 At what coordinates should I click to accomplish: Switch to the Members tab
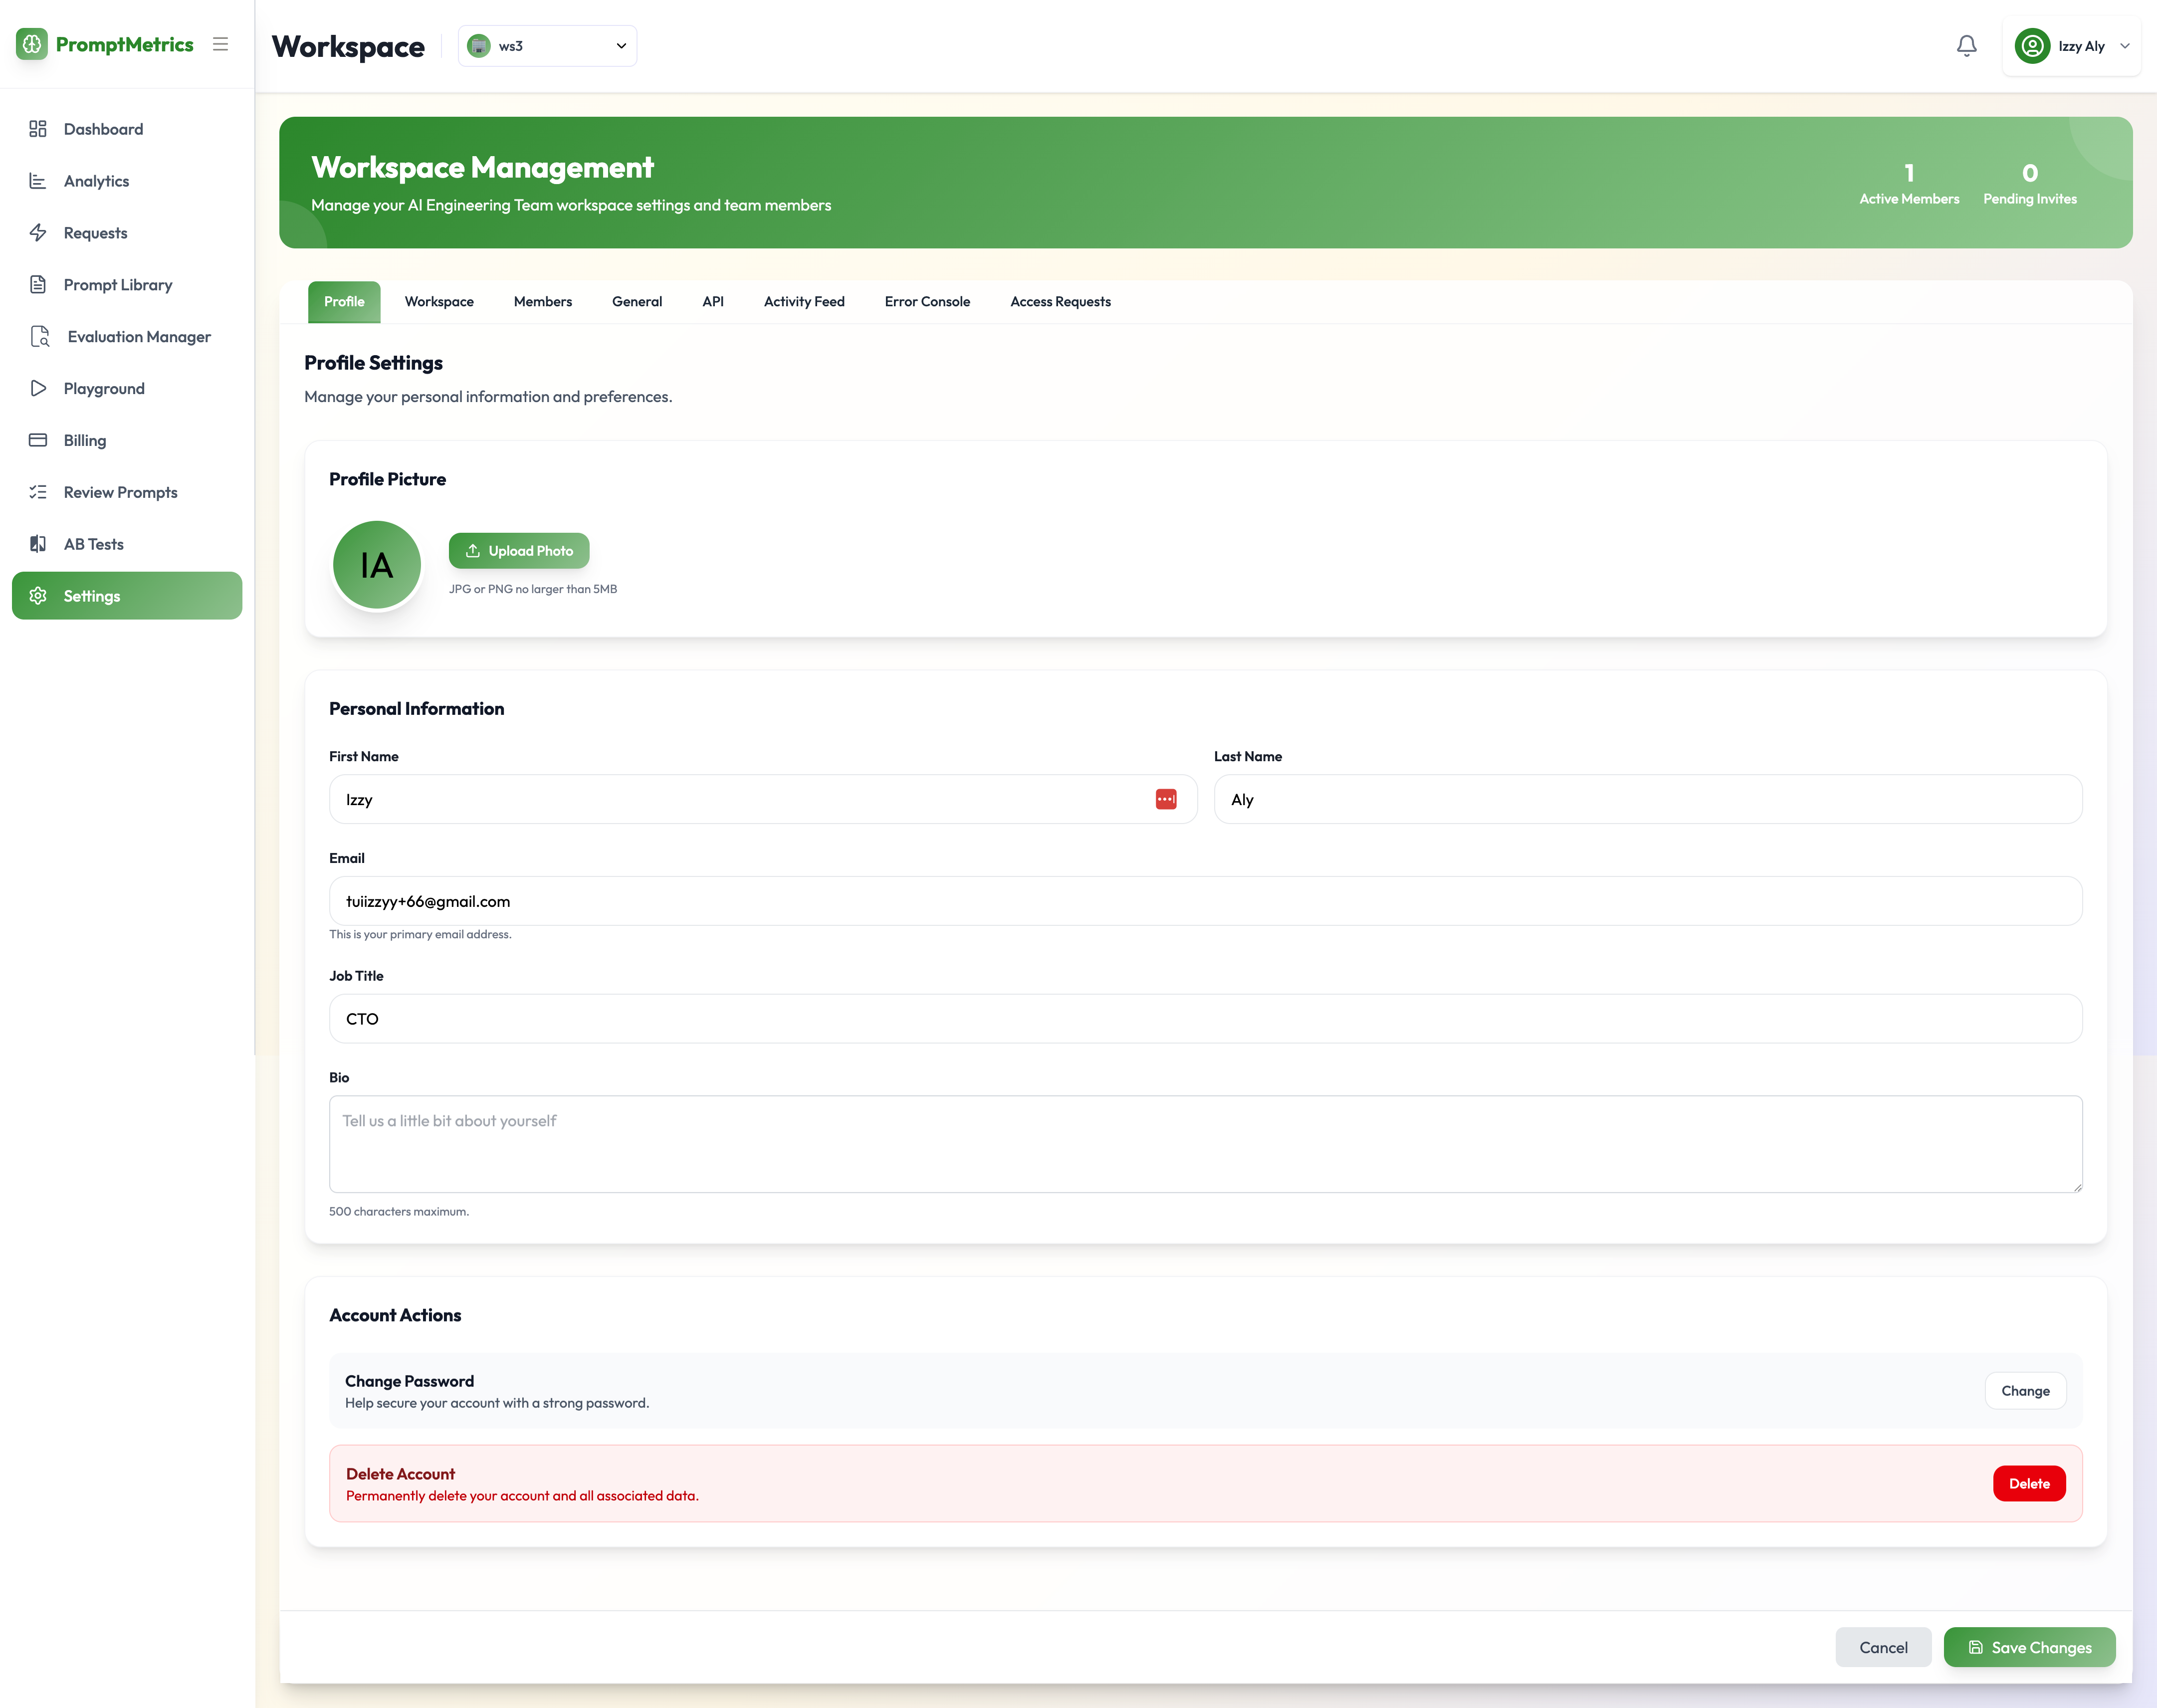pyautogui.click(x=542, y=302)
